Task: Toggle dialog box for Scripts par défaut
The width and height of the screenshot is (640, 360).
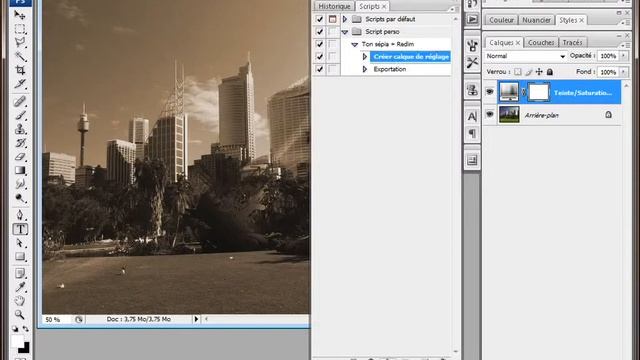Action: point(333,19)
